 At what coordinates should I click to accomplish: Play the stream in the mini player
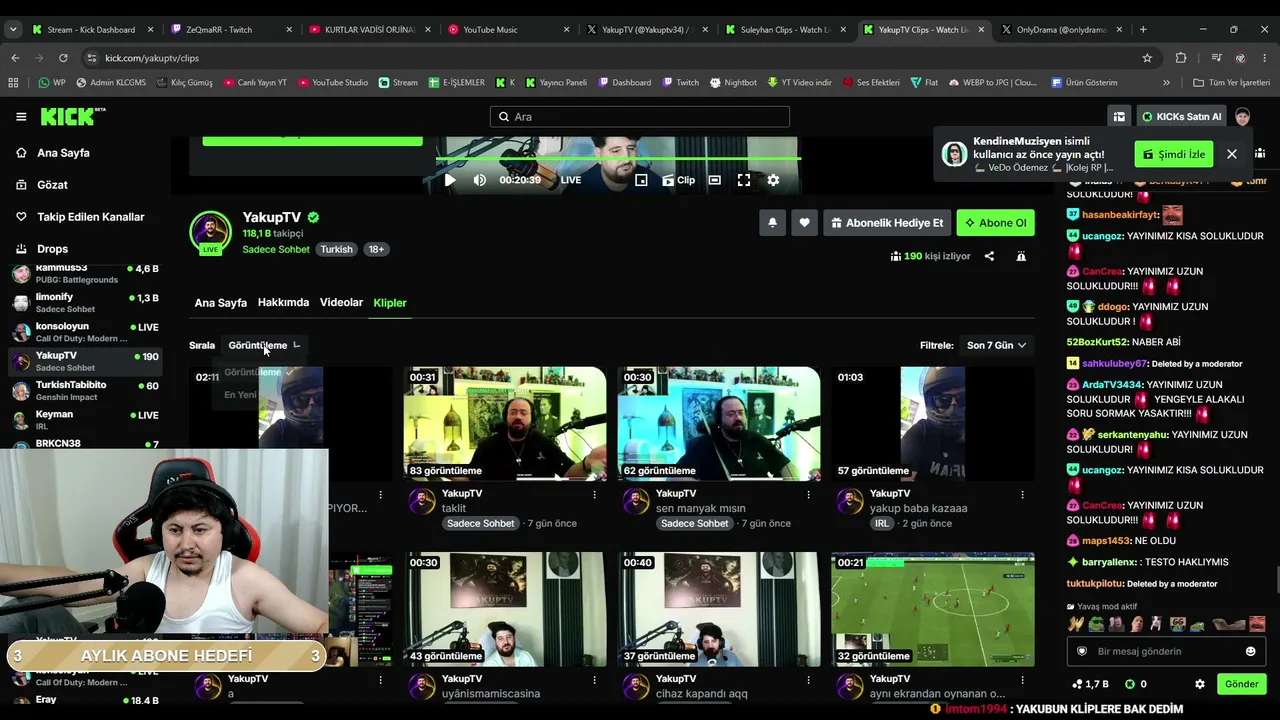450,180
